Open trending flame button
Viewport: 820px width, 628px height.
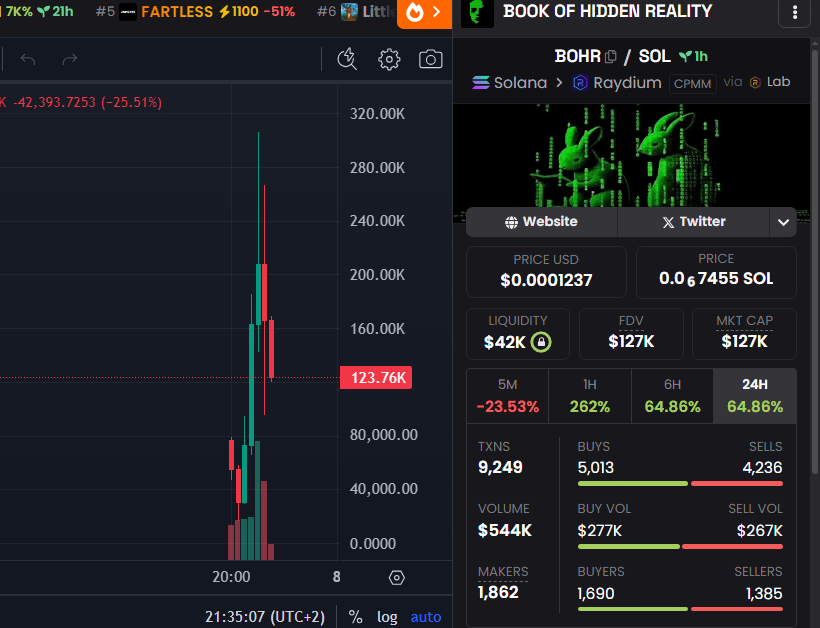click(424, 12)
